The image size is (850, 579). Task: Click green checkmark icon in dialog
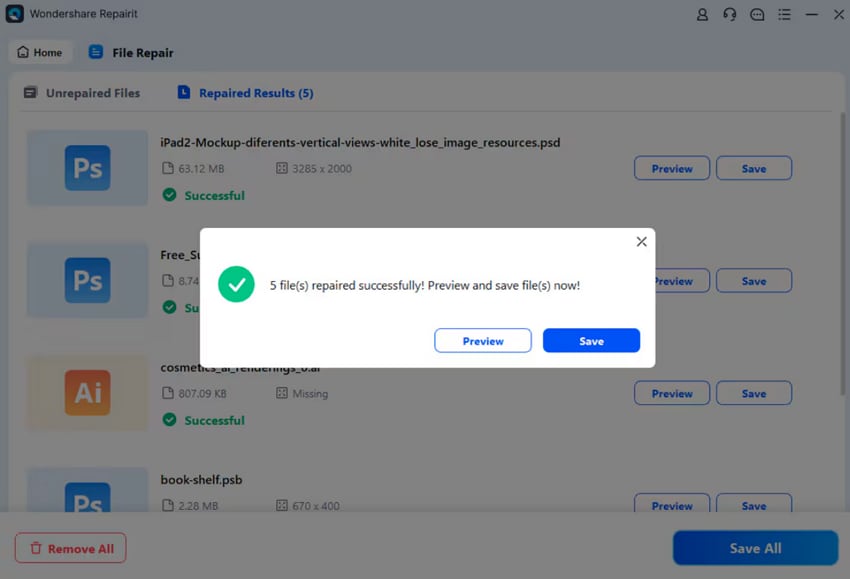pyautogui.click(x=236, y=284)
